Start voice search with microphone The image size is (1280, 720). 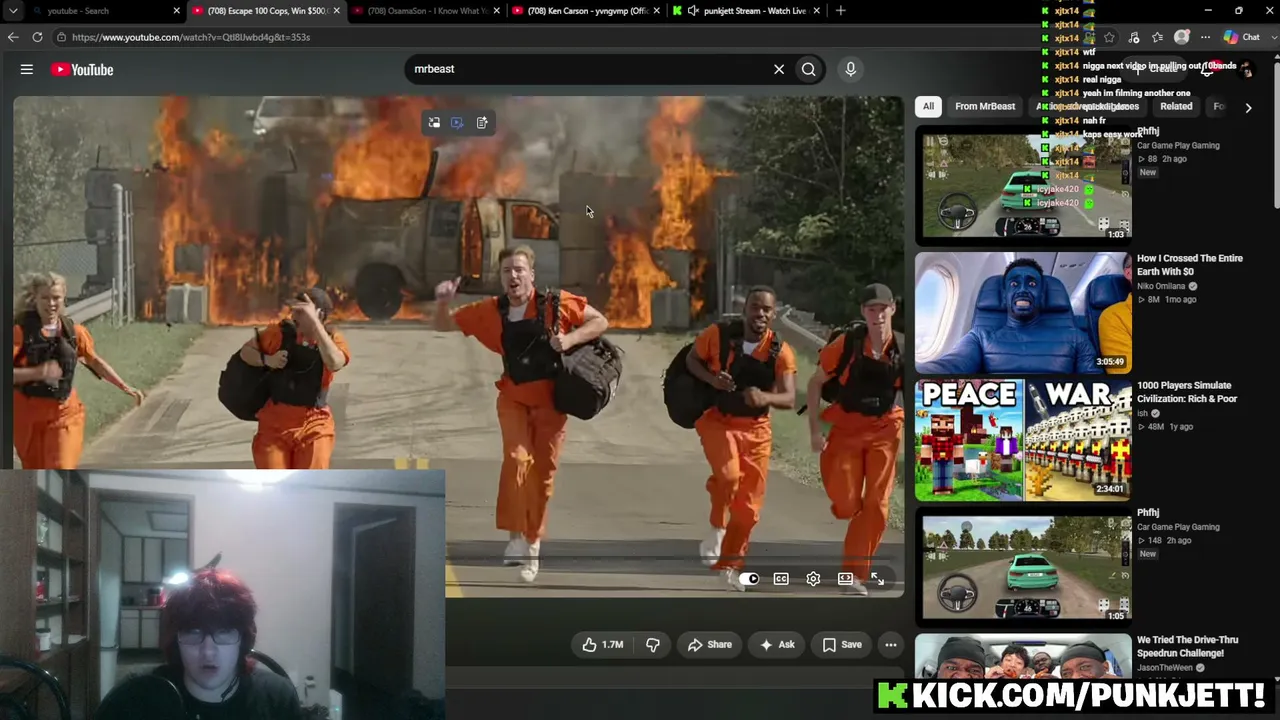click(x=851, y=69)
